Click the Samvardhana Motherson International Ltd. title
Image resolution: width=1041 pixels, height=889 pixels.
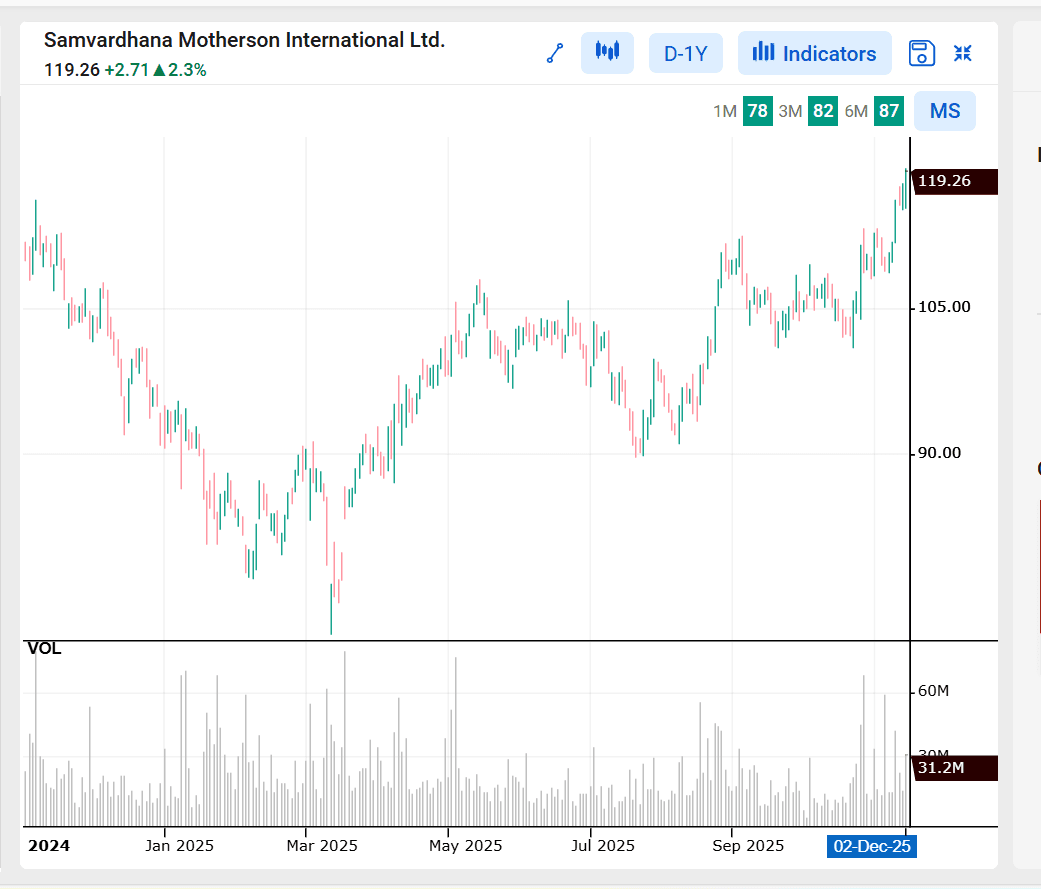click(x=244, y=40)
